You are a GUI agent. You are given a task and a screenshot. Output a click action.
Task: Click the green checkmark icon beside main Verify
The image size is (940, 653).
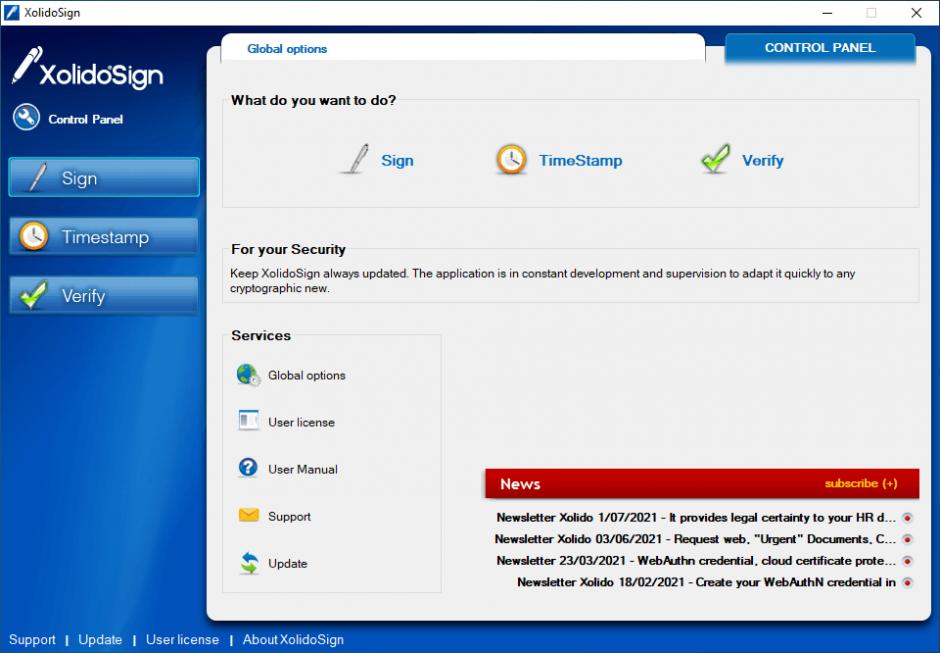pos(715,160)
